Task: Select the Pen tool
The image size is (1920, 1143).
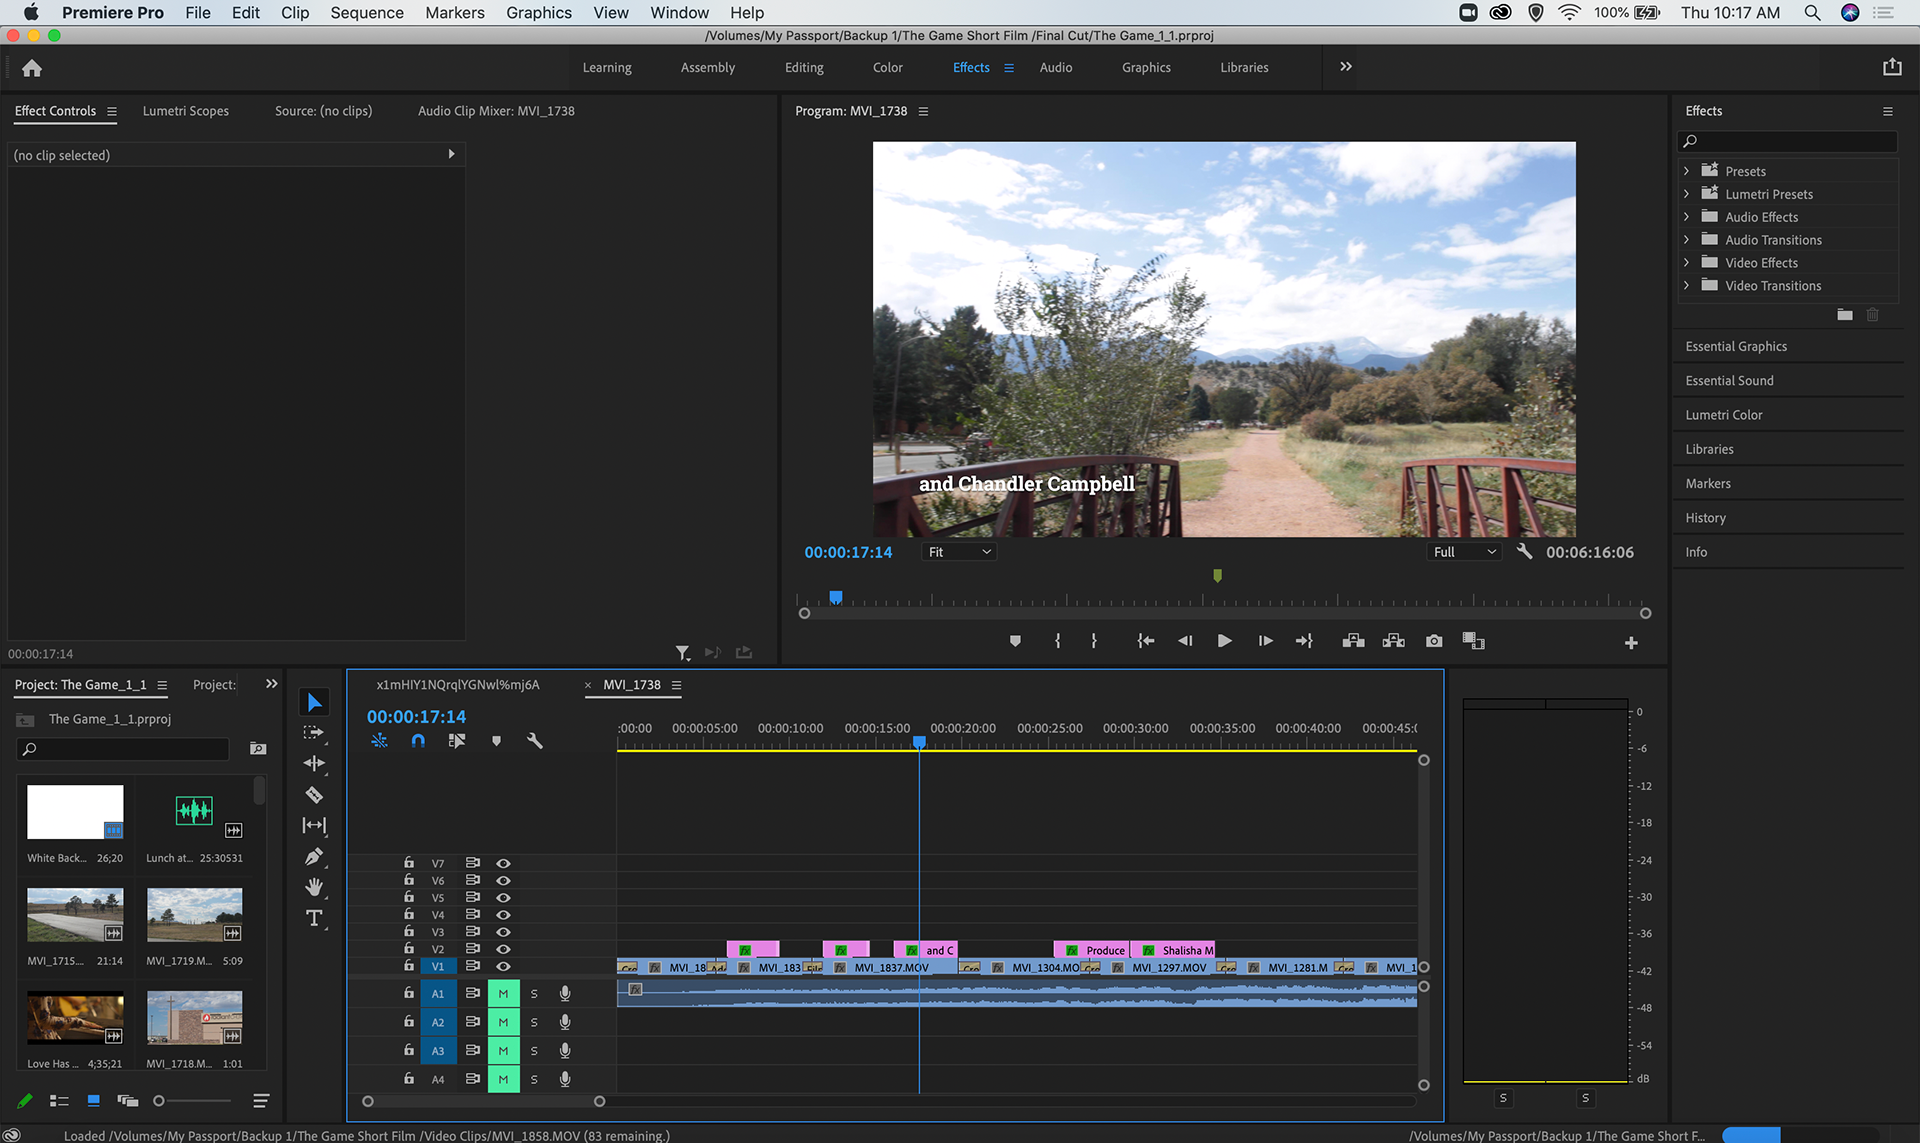Action: (x=314, y=857)
